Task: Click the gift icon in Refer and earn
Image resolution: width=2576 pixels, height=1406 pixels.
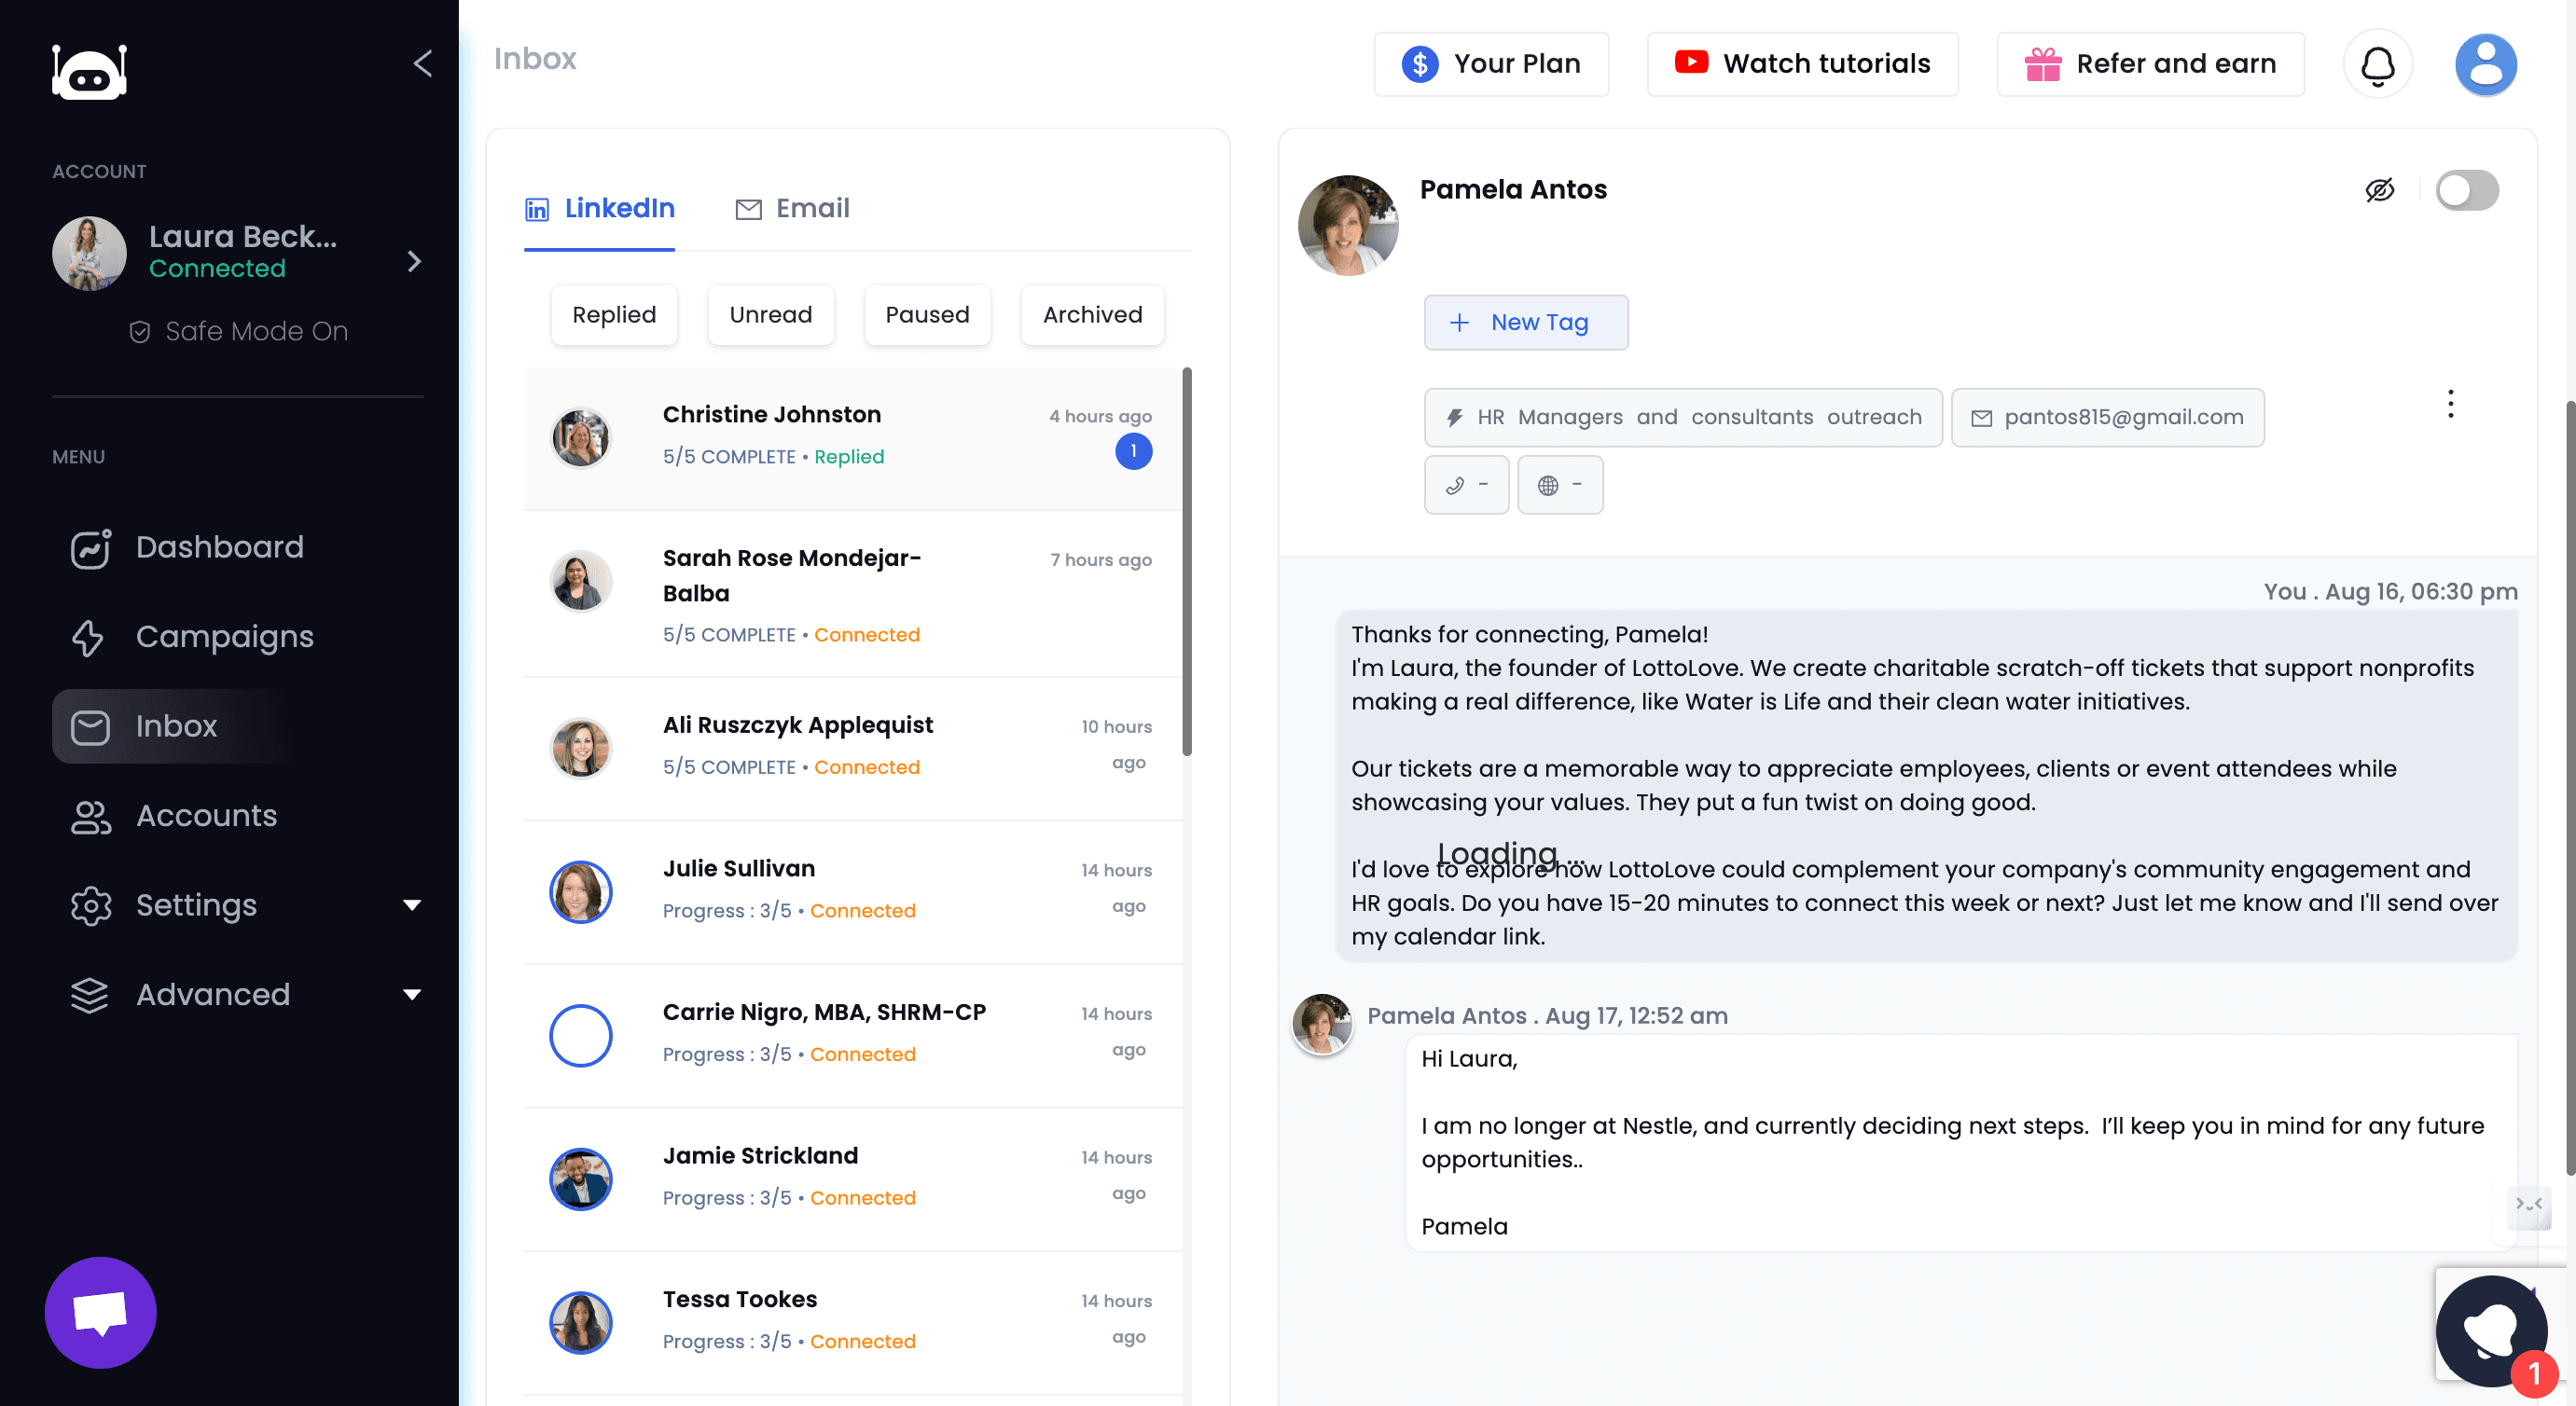Action: pos(2043,64)
